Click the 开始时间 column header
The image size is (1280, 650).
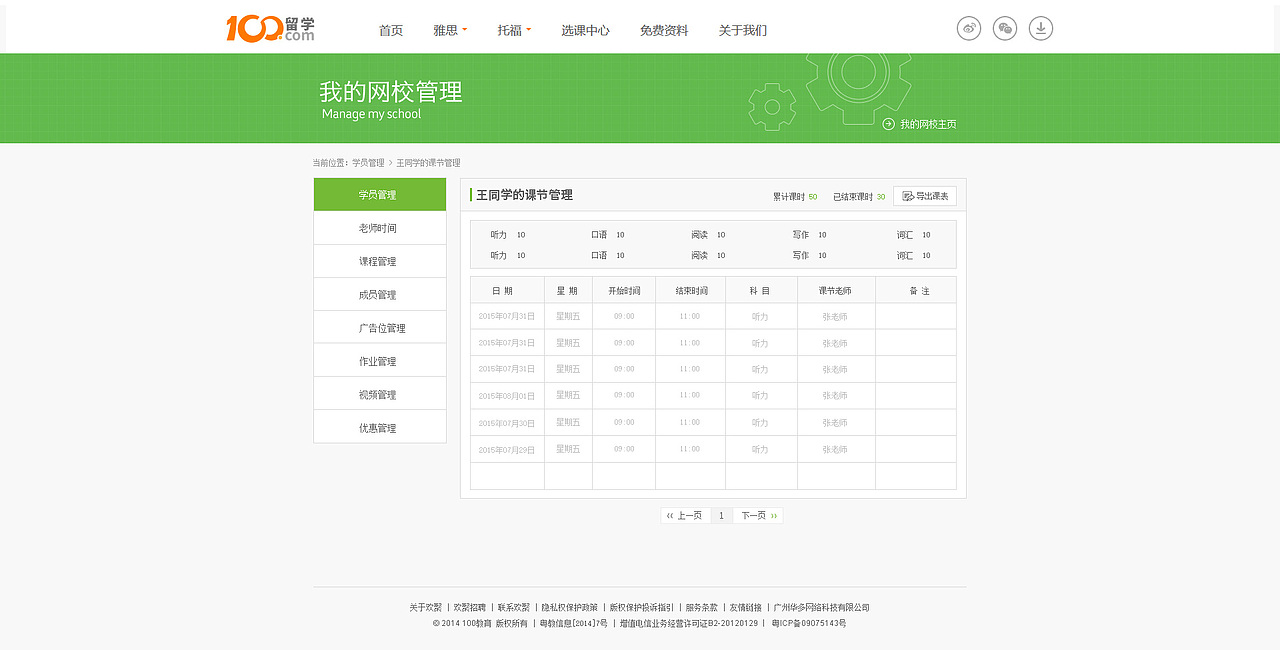[x=624, y=290]
